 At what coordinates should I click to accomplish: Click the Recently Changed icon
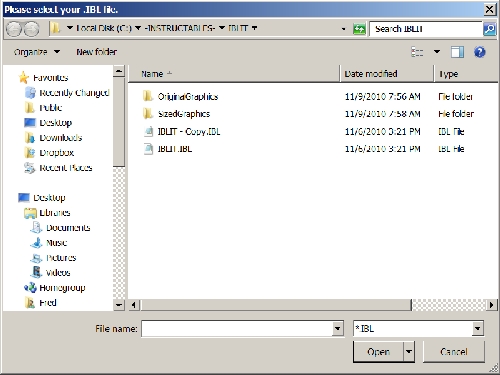pos(30,92)
